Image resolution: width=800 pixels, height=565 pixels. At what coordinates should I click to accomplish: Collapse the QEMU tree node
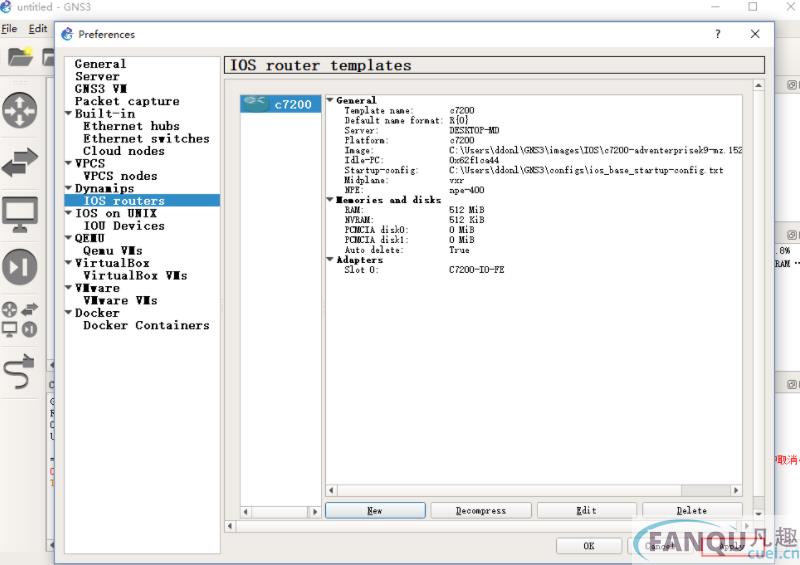pyautogui.click(x=69, y=238)
